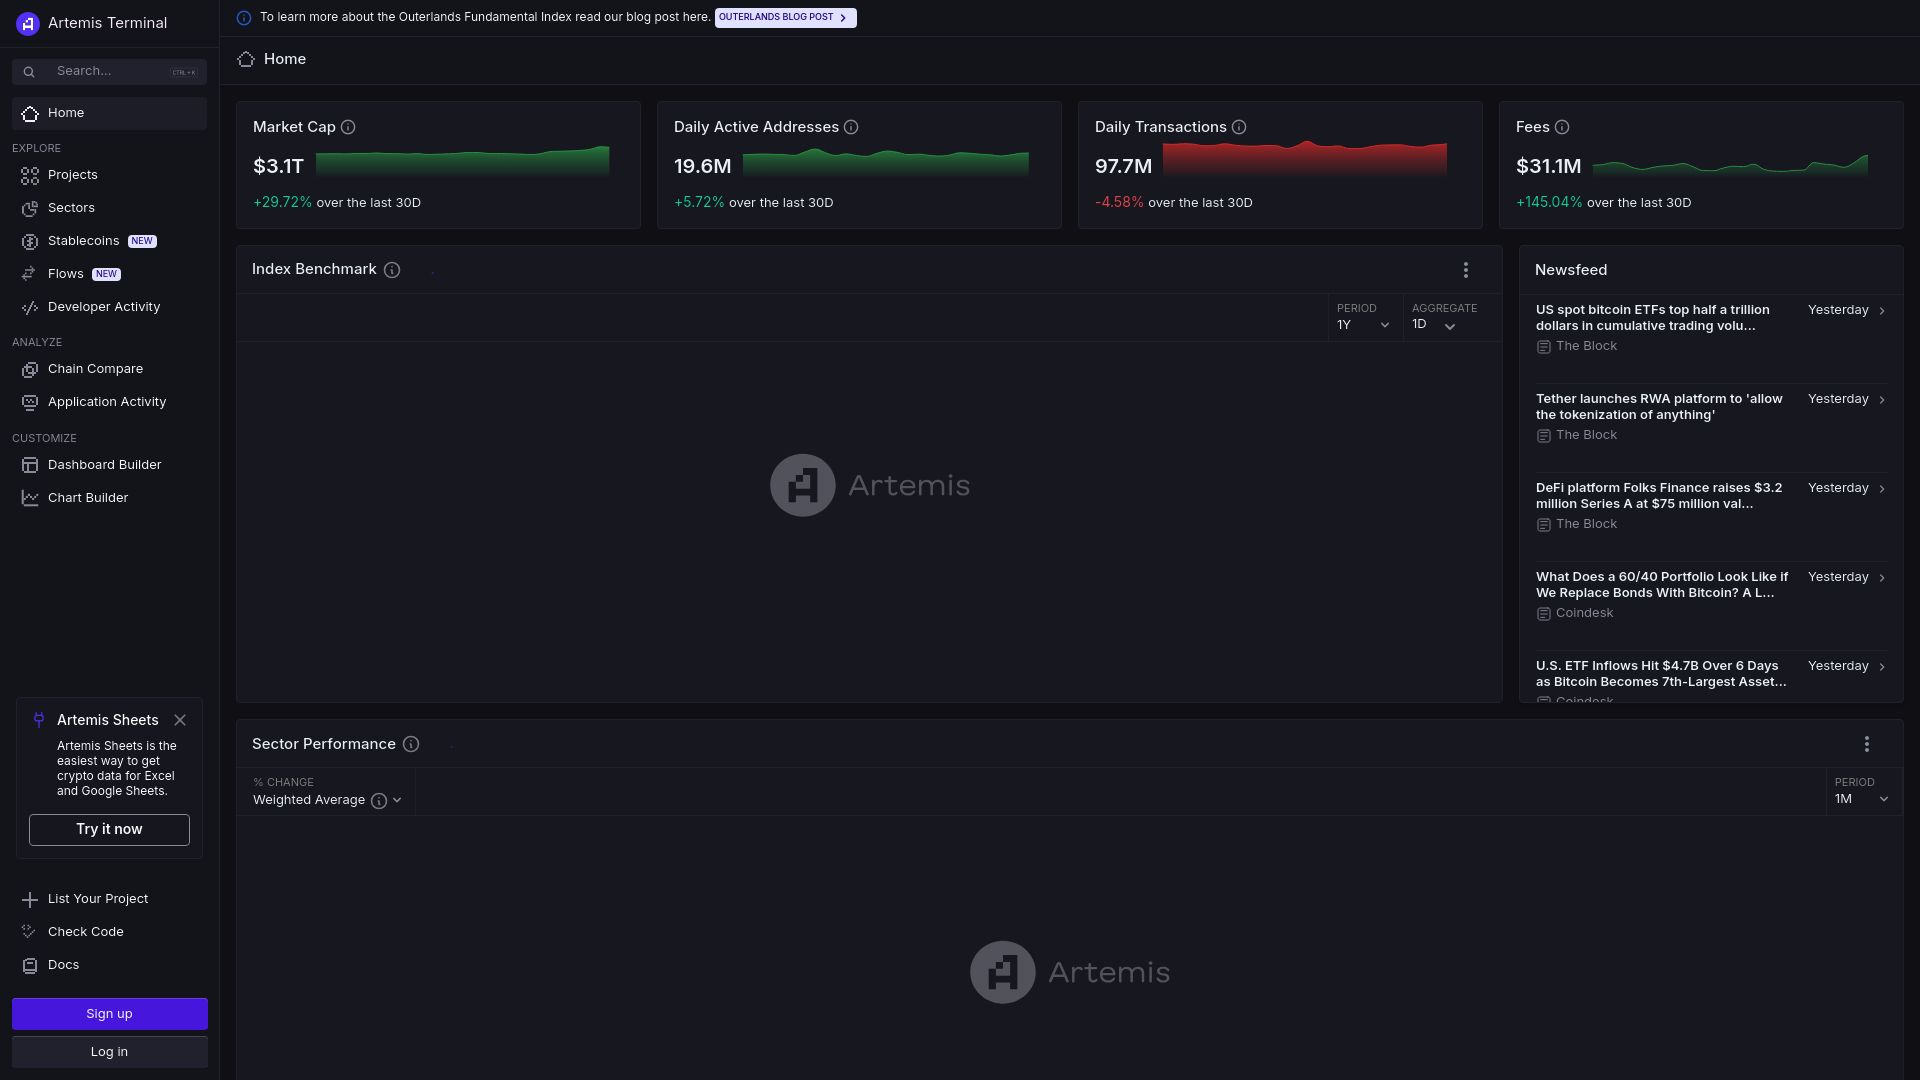Click the Fees sparkline chart
The height and width of the screenshot is (1080, 1920).
coord(1729,166)
